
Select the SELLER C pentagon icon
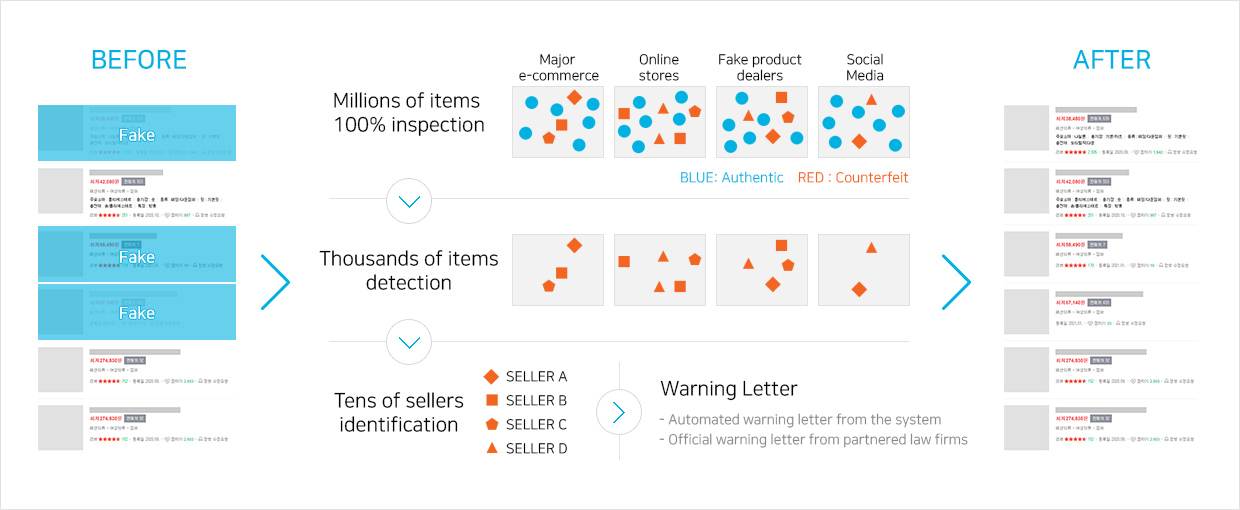click(x=491, y=424)
